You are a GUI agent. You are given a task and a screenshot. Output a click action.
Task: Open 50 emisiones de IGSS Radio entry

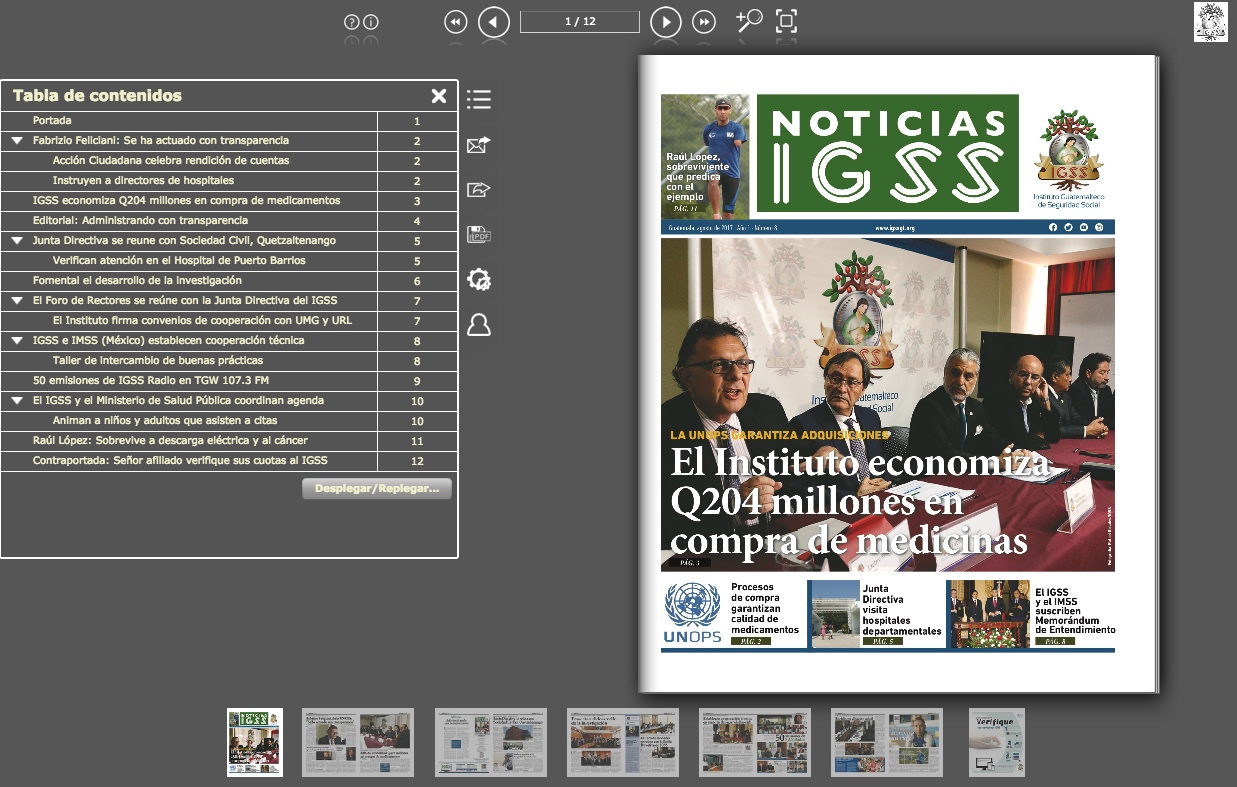coord(151,381)
